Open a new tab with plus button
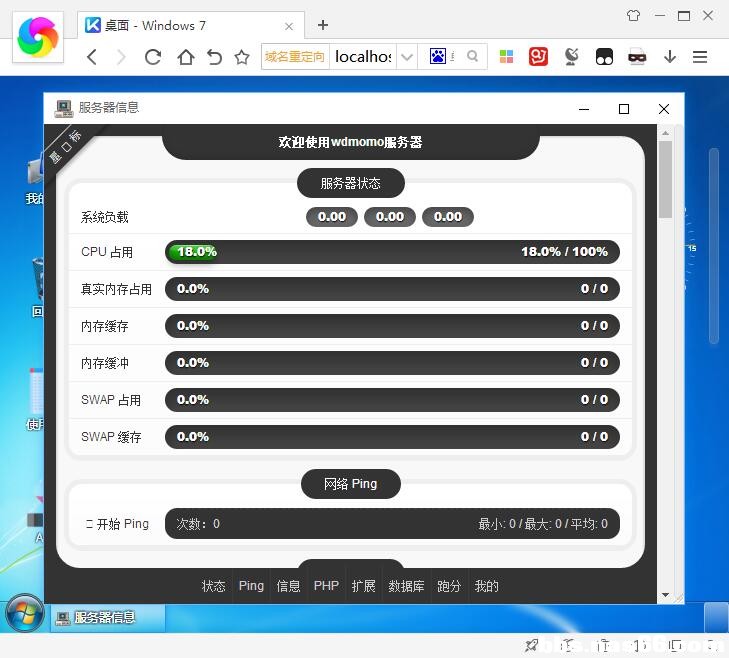 [x=323, y=25]
